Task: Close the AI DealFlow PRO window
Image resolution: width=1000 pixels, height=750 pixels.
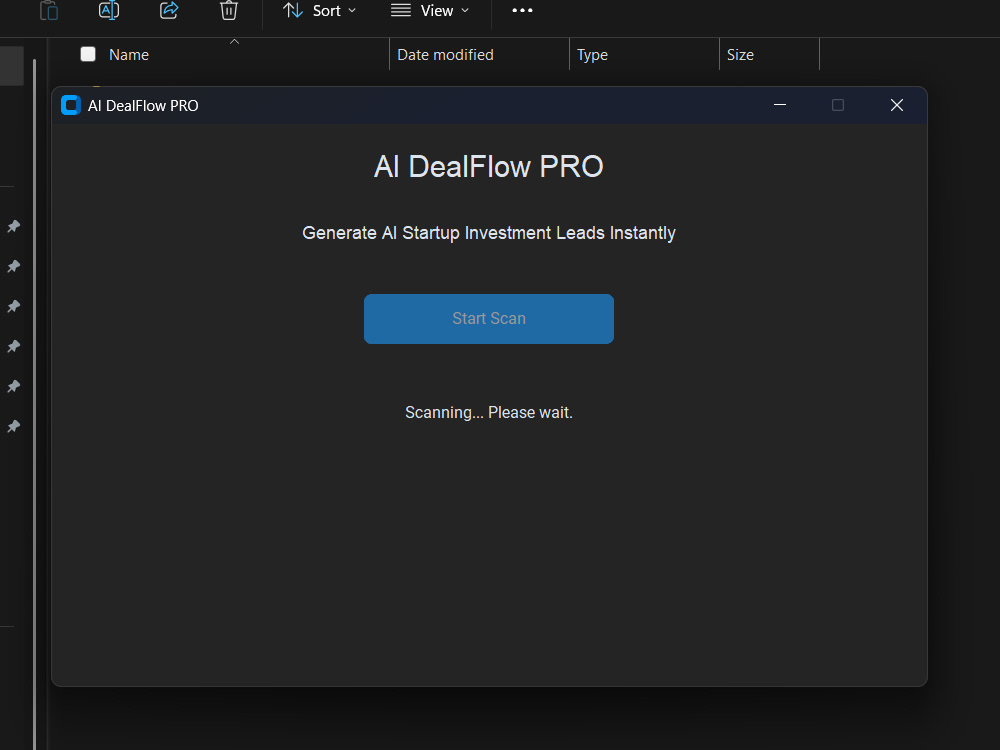Action: click(897, 105)
